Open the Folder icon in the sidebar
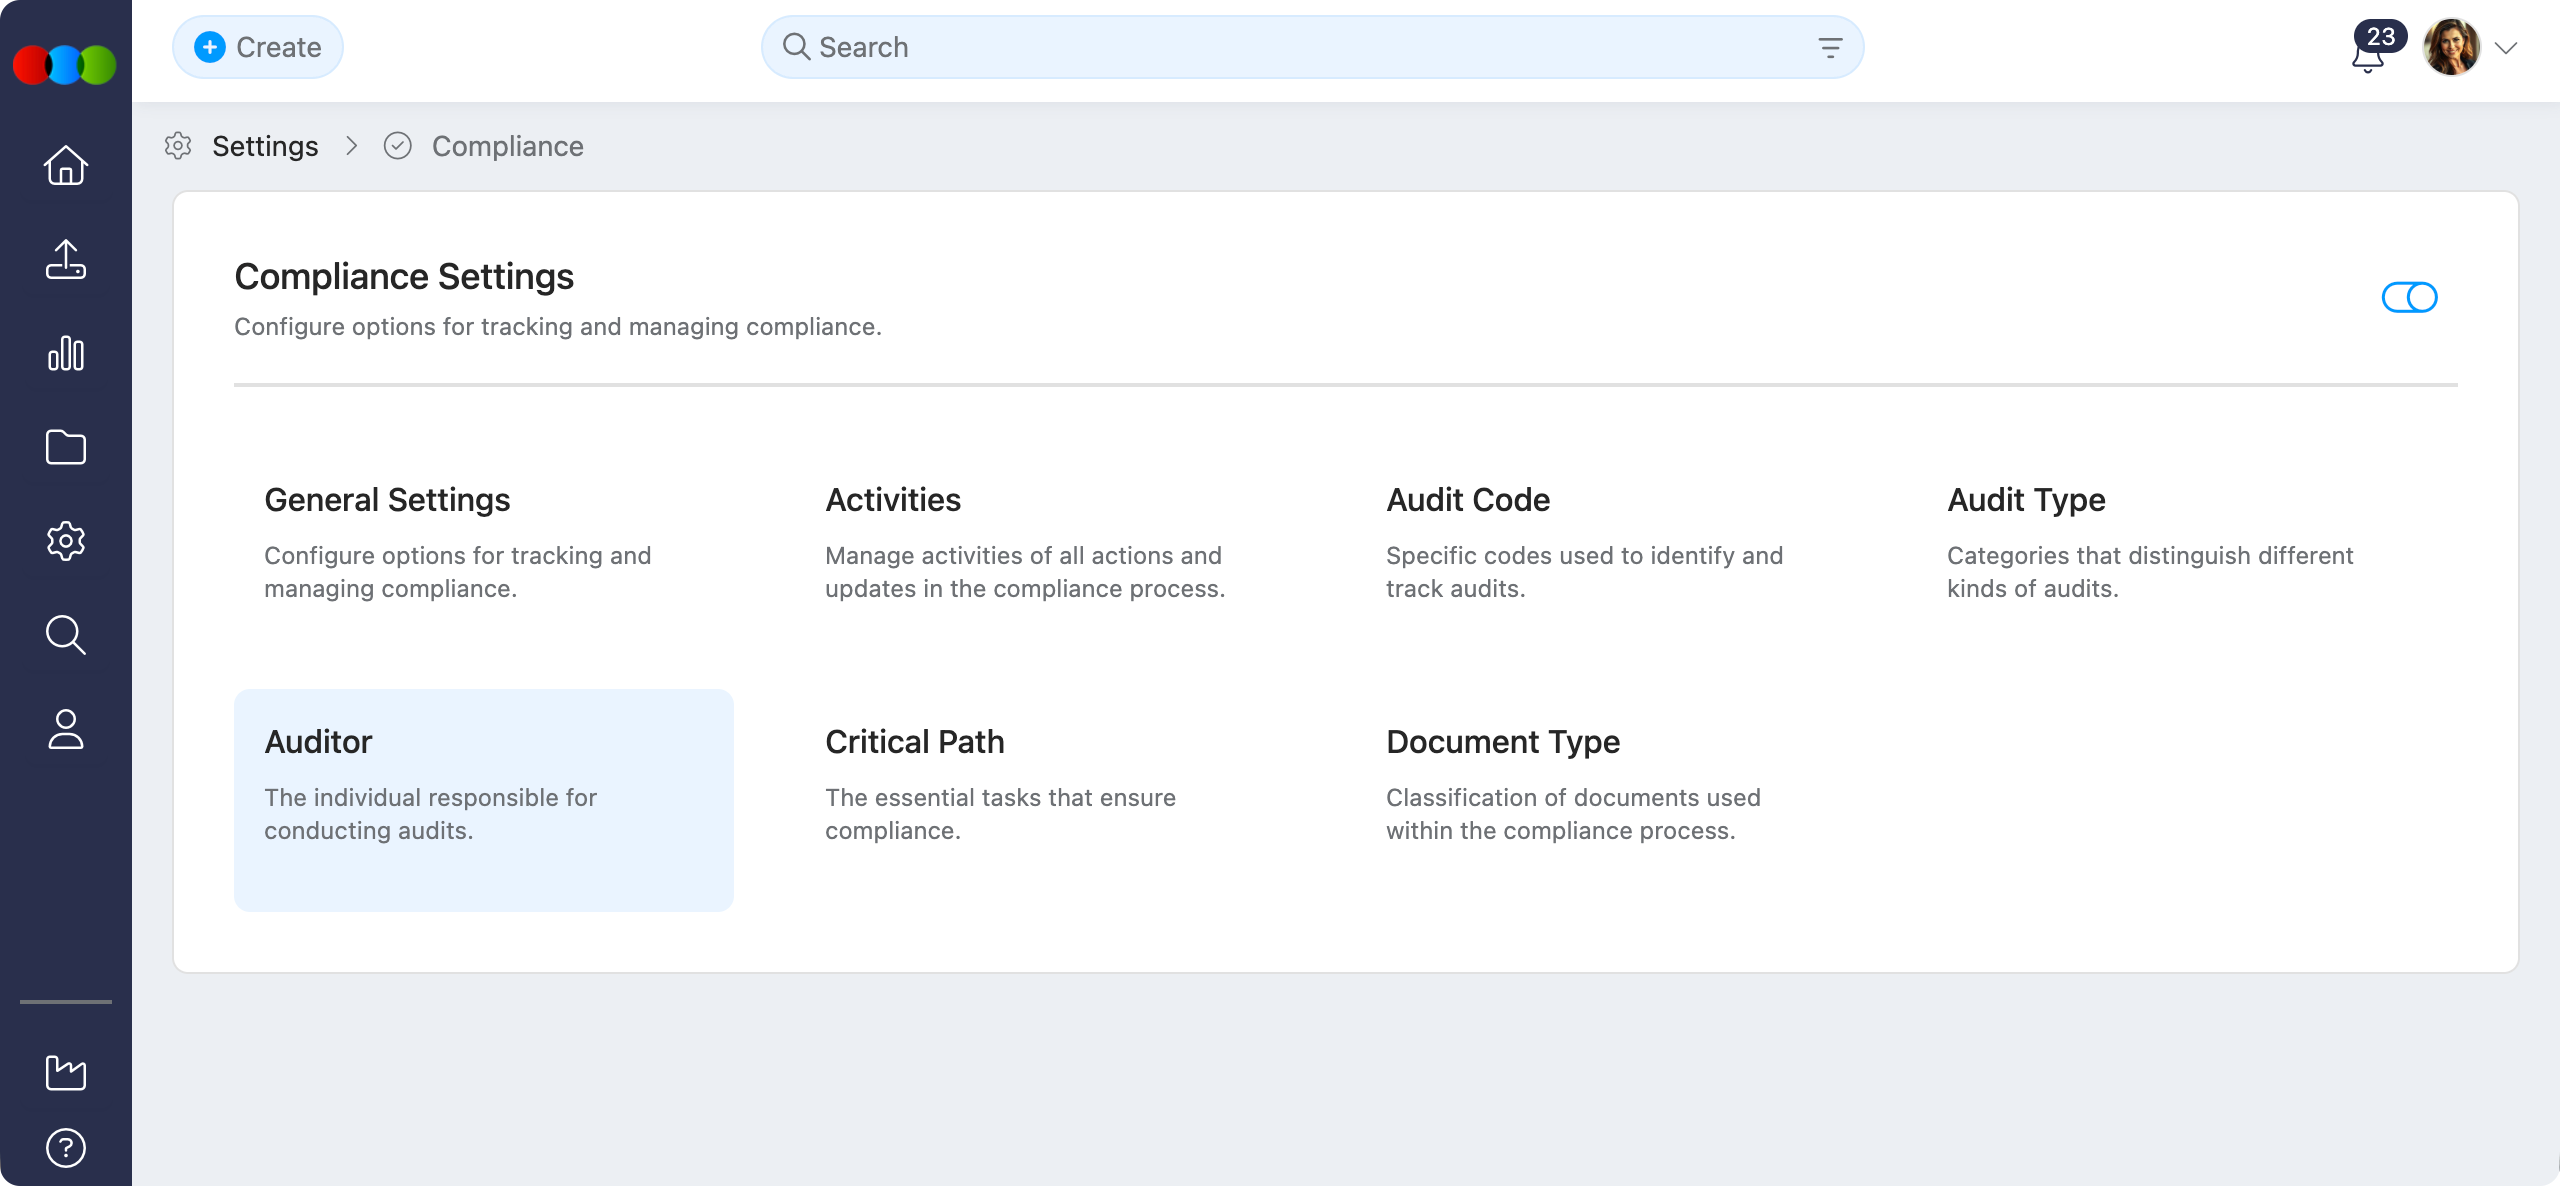 (x=66, y=447)
